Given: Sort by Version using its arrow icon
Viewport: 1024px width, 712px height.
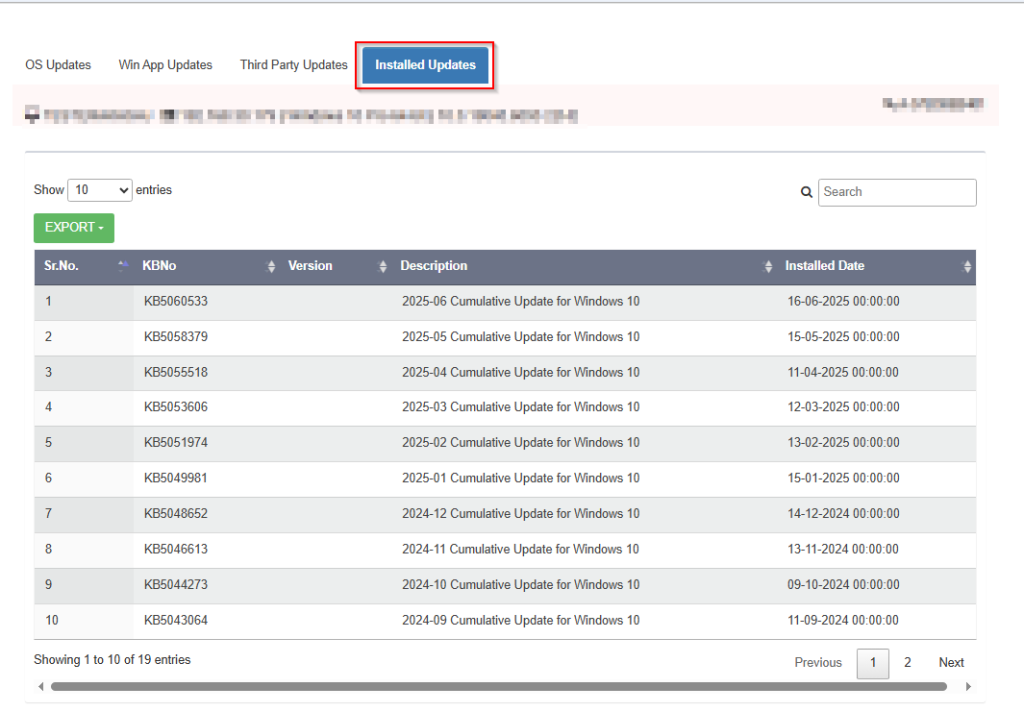Looking at the screenshot, I should pos(383,266).
